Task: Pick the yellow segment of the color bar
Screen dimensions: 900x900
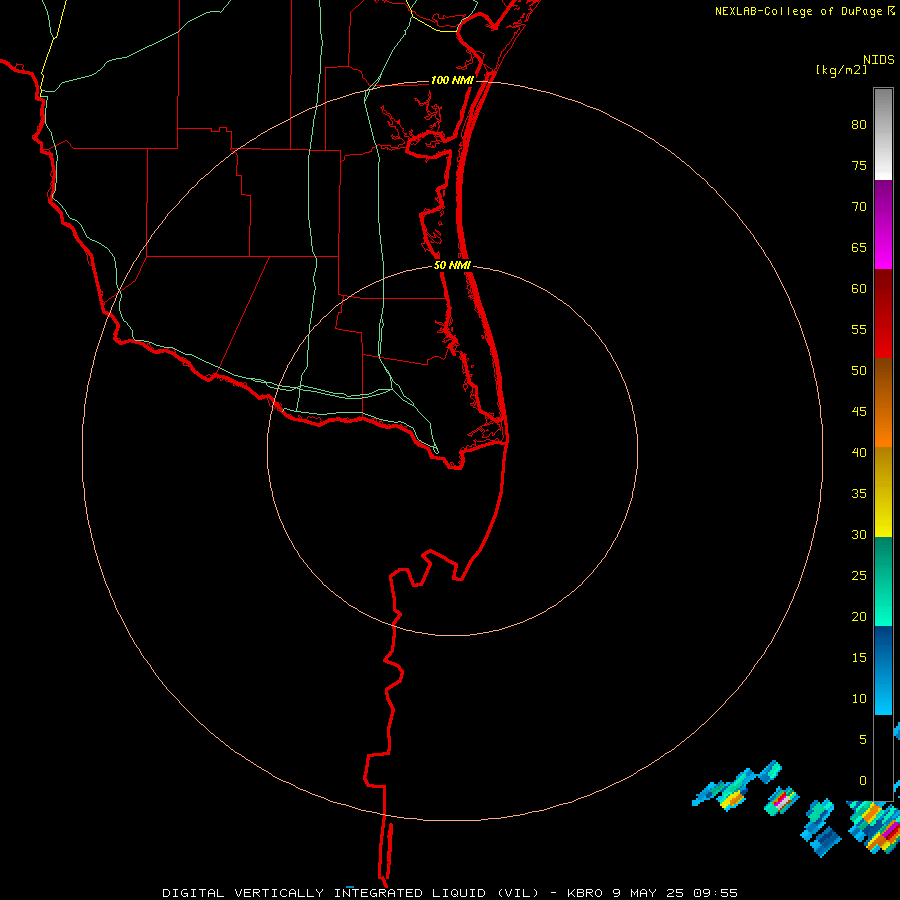Action: pyautogui.click(x=883, y=492)
